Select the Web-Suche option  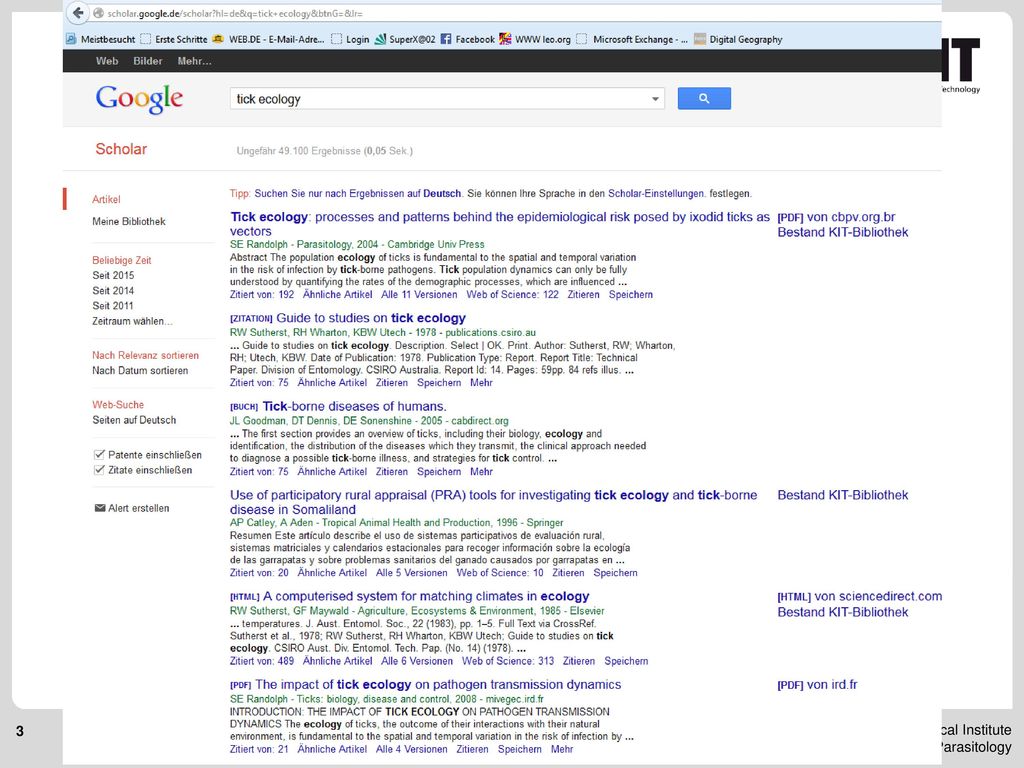[x=118, y=405]
